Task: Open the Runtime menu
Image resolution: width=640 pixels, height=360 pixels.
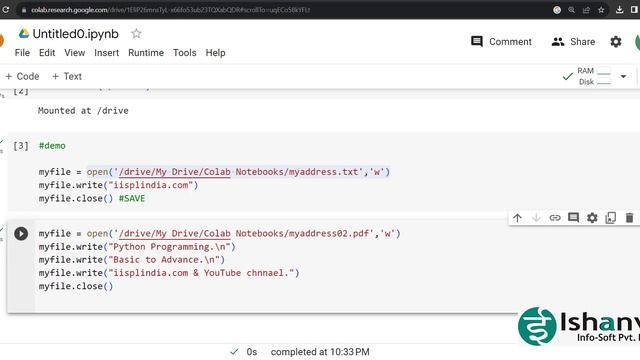Action: click(x=146, y=53)
